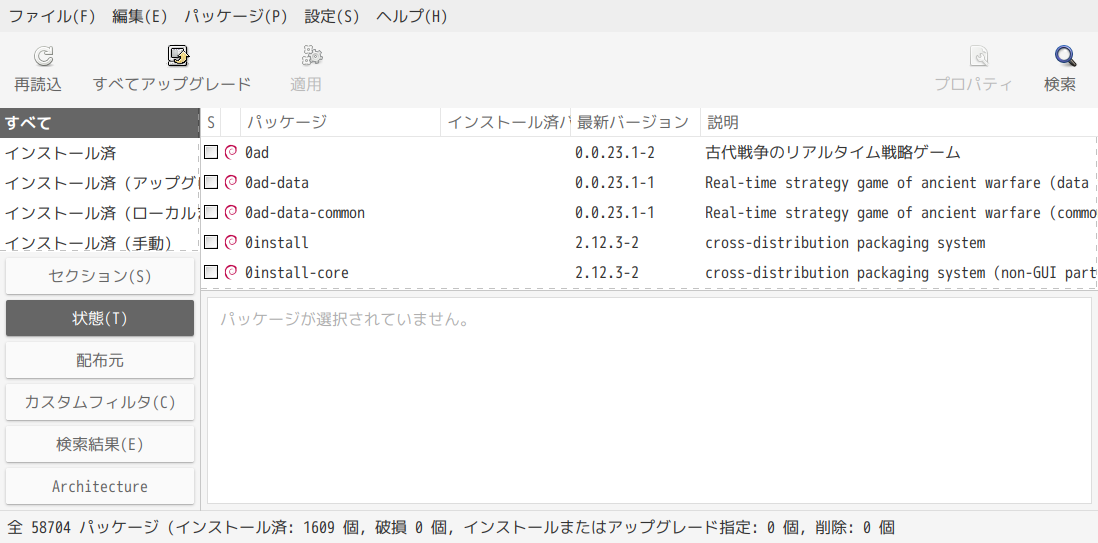Screen dimensions: 1098x543
Task: Click the Mark All Upgrades (すべてアップグレード) icon
Action: 178,55
